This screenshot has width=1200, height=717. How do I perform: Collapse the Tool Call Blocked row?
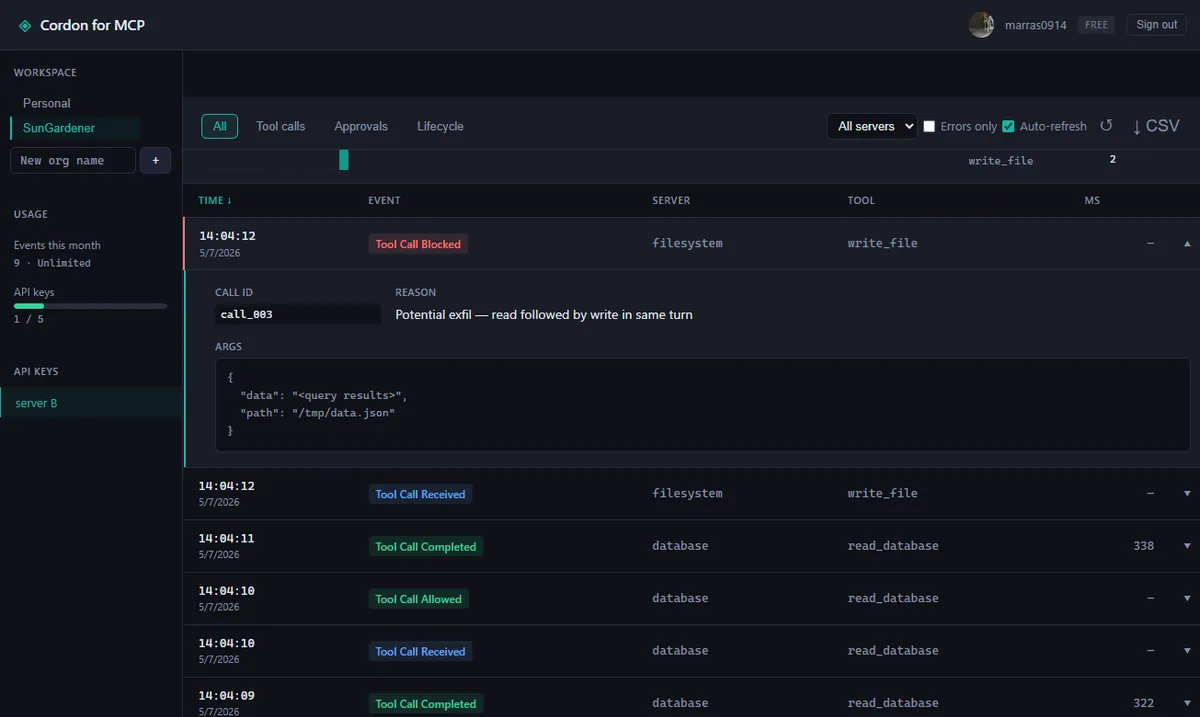1187,243
